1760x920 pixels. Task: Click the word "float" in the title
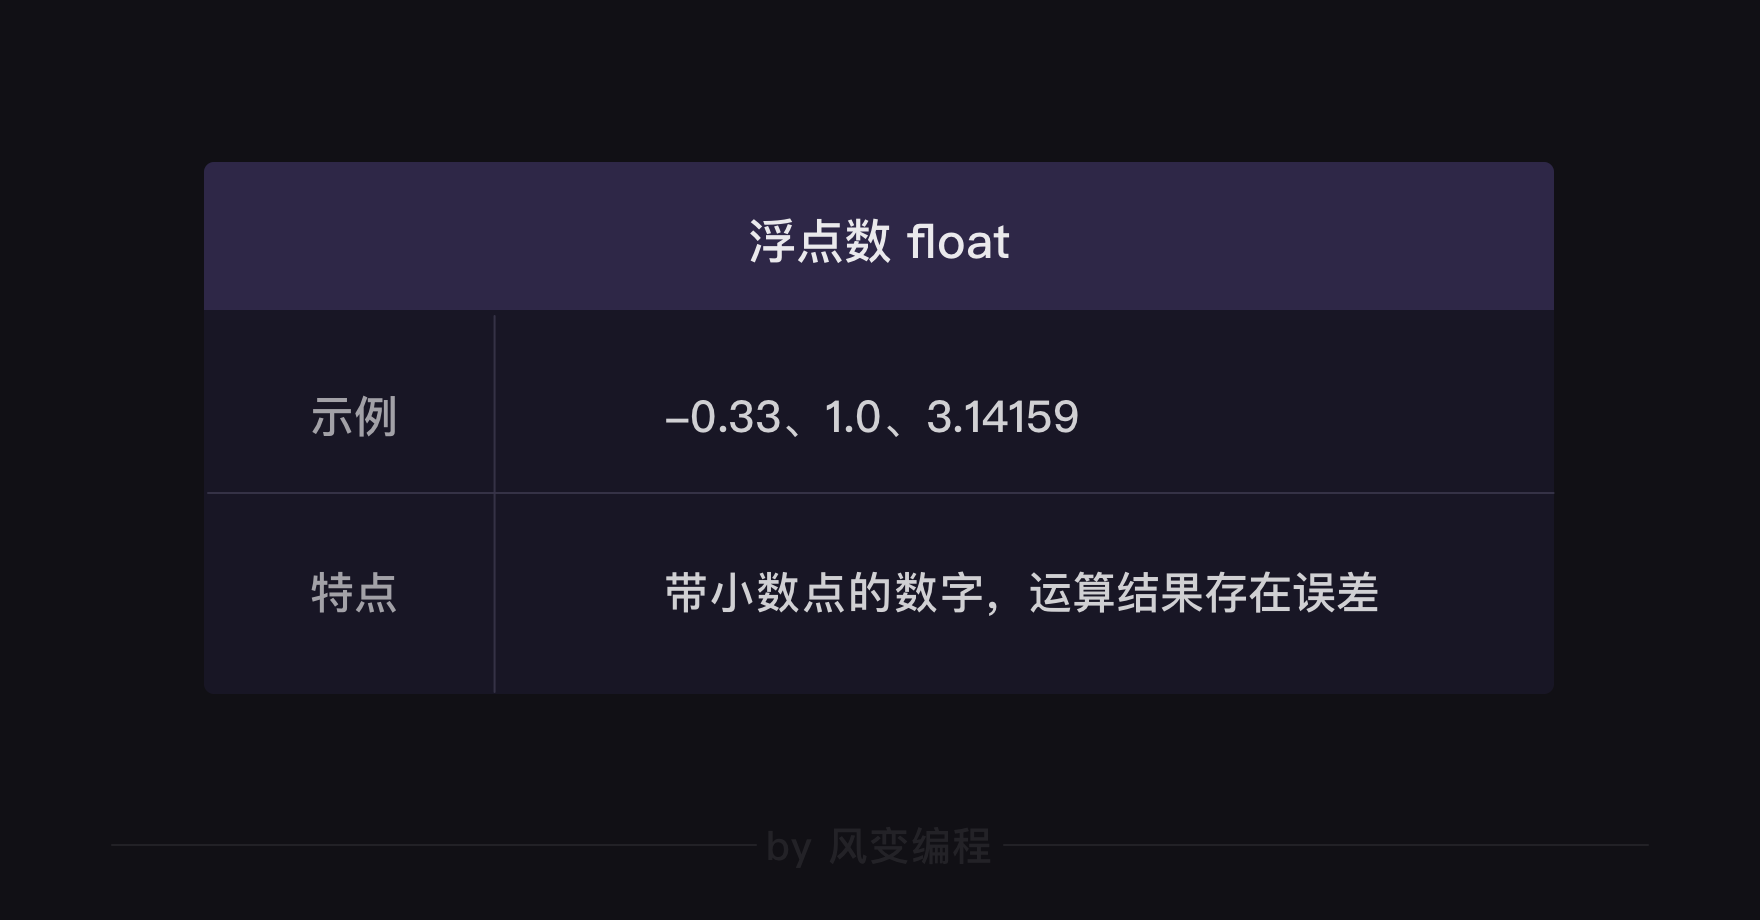(x=958, y=242)
